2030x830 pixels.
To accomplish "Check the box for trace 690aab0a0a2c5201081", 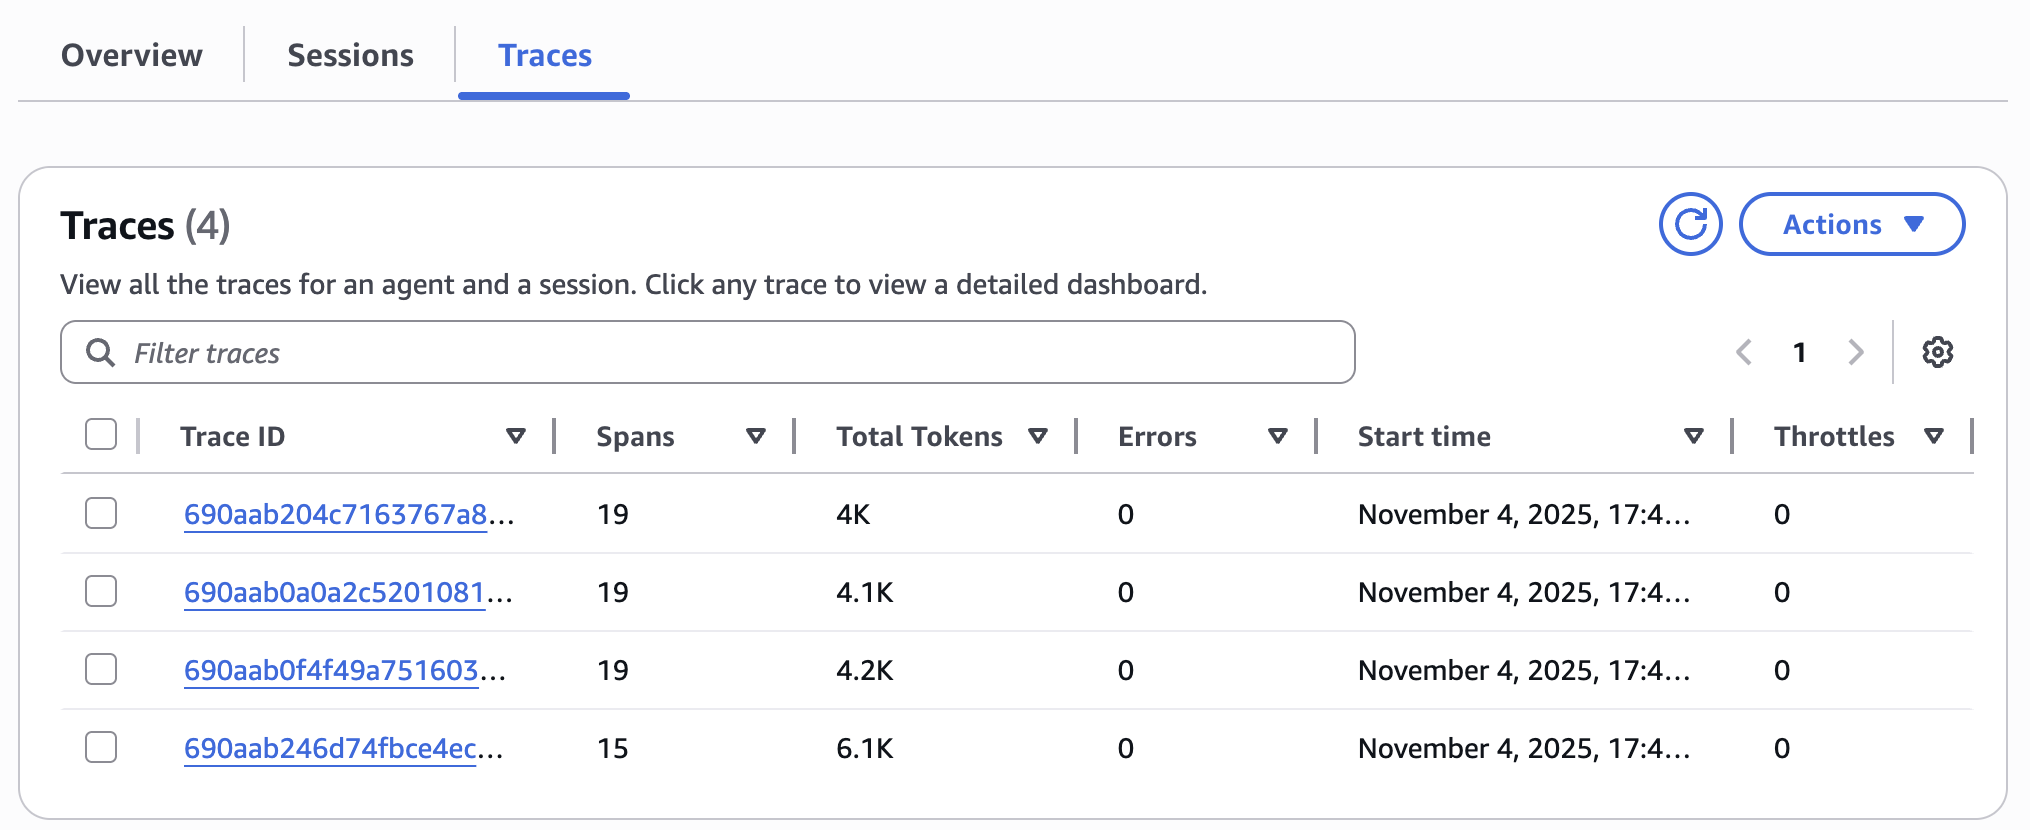I will click(101, 591).
